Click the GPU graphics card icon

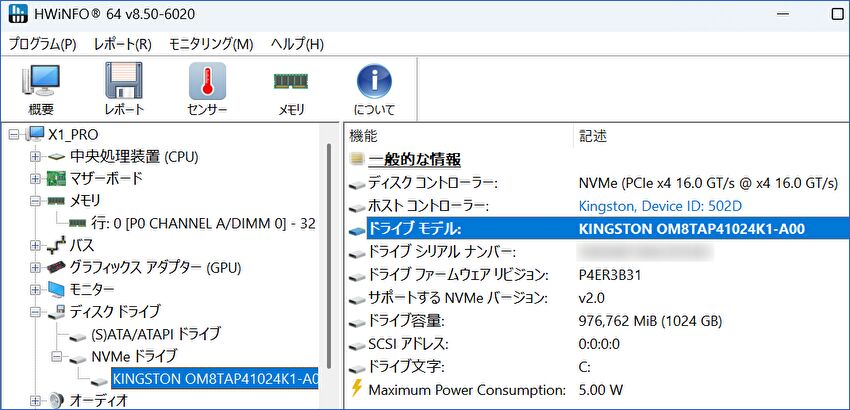coord(56,267)
